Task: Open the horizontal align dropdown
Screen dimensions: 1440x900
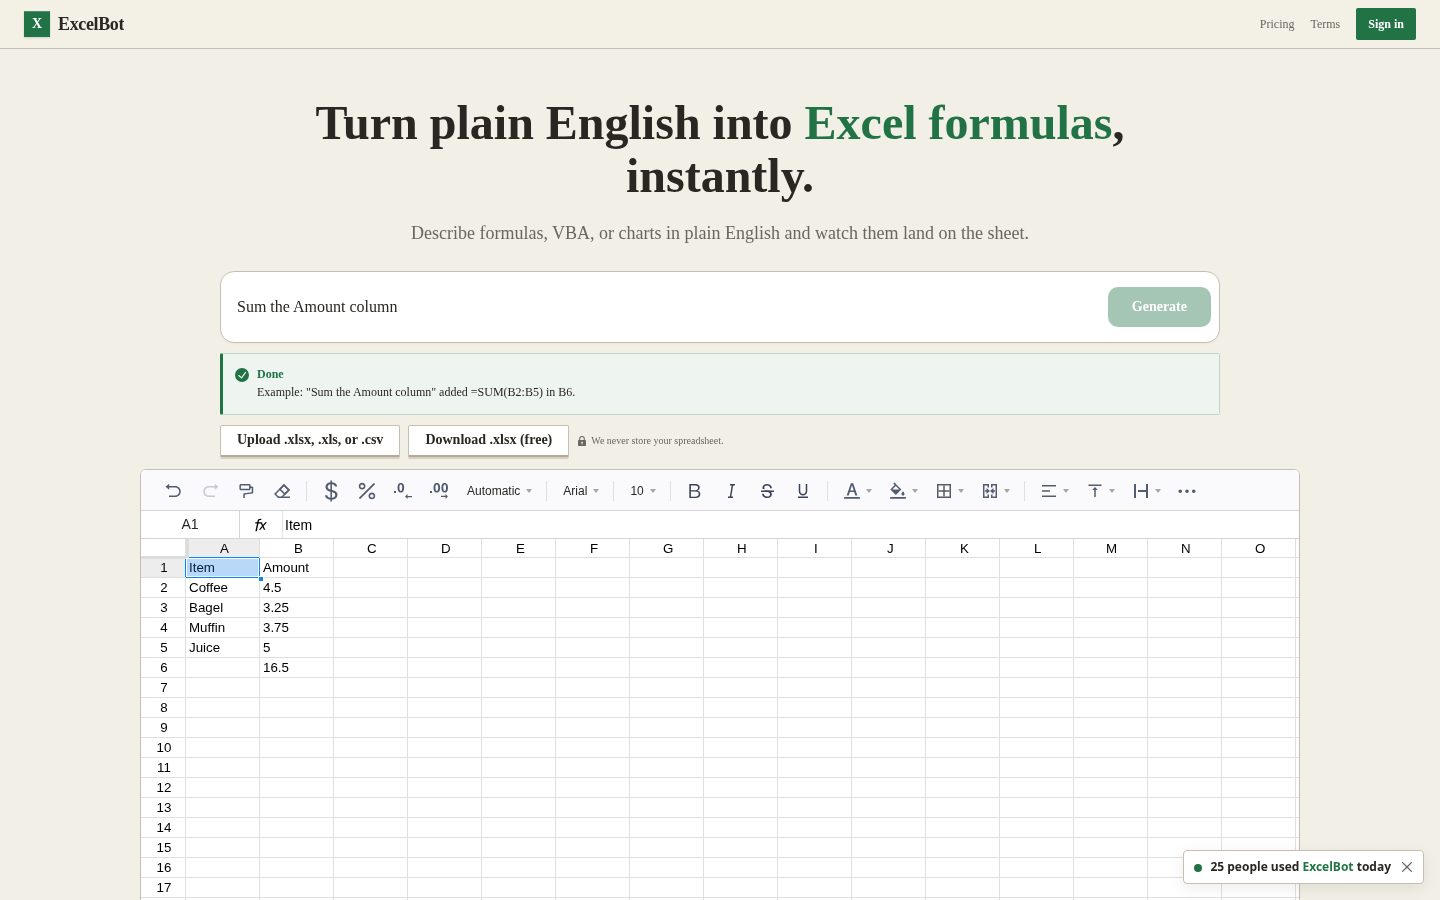Action: (1055, 491)
